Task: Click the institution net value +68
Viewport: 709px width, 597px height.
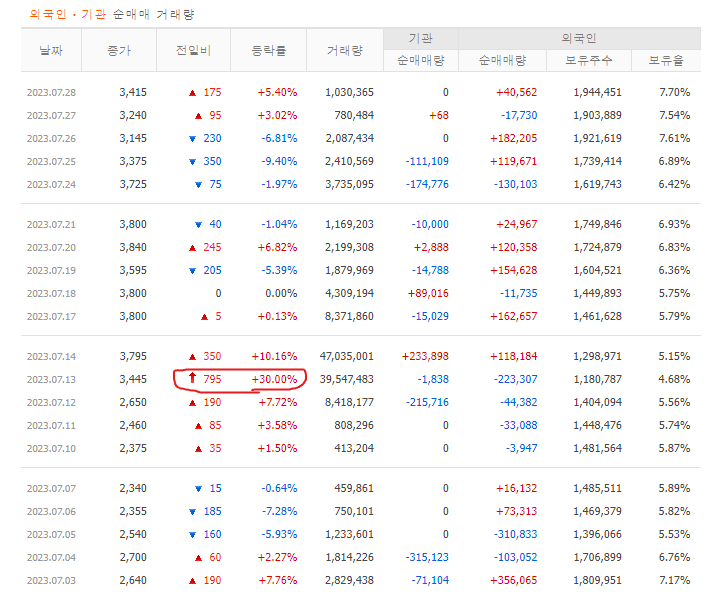Action: (x=439, y=115)
